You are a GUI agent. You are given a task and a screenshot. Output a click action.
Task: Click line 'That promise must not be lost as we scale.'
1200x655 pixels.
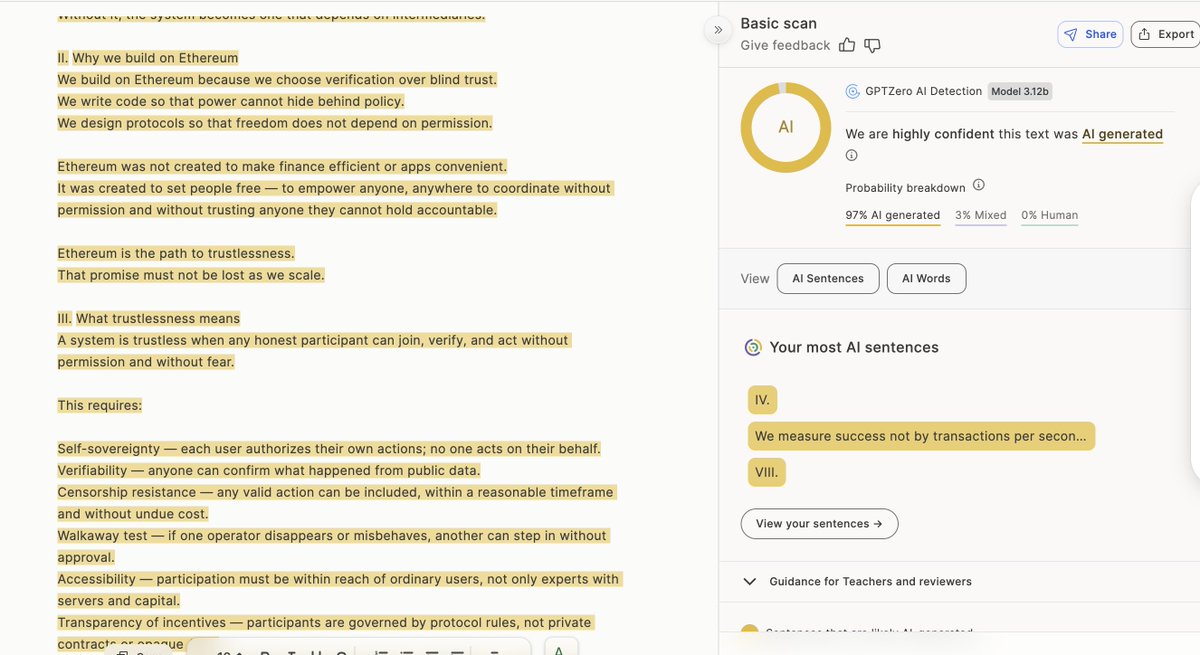(x=191, y=274)
